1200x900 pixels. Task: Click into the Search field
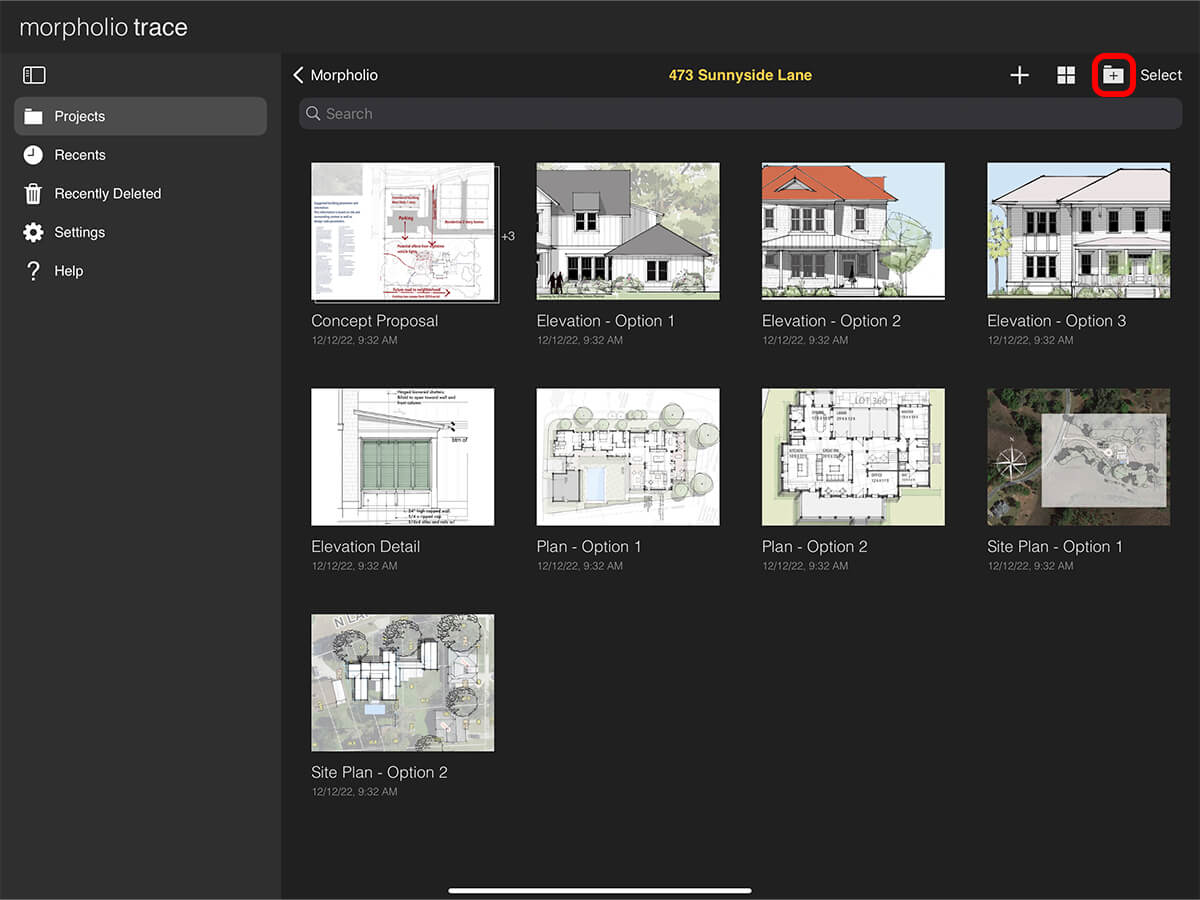740,114
